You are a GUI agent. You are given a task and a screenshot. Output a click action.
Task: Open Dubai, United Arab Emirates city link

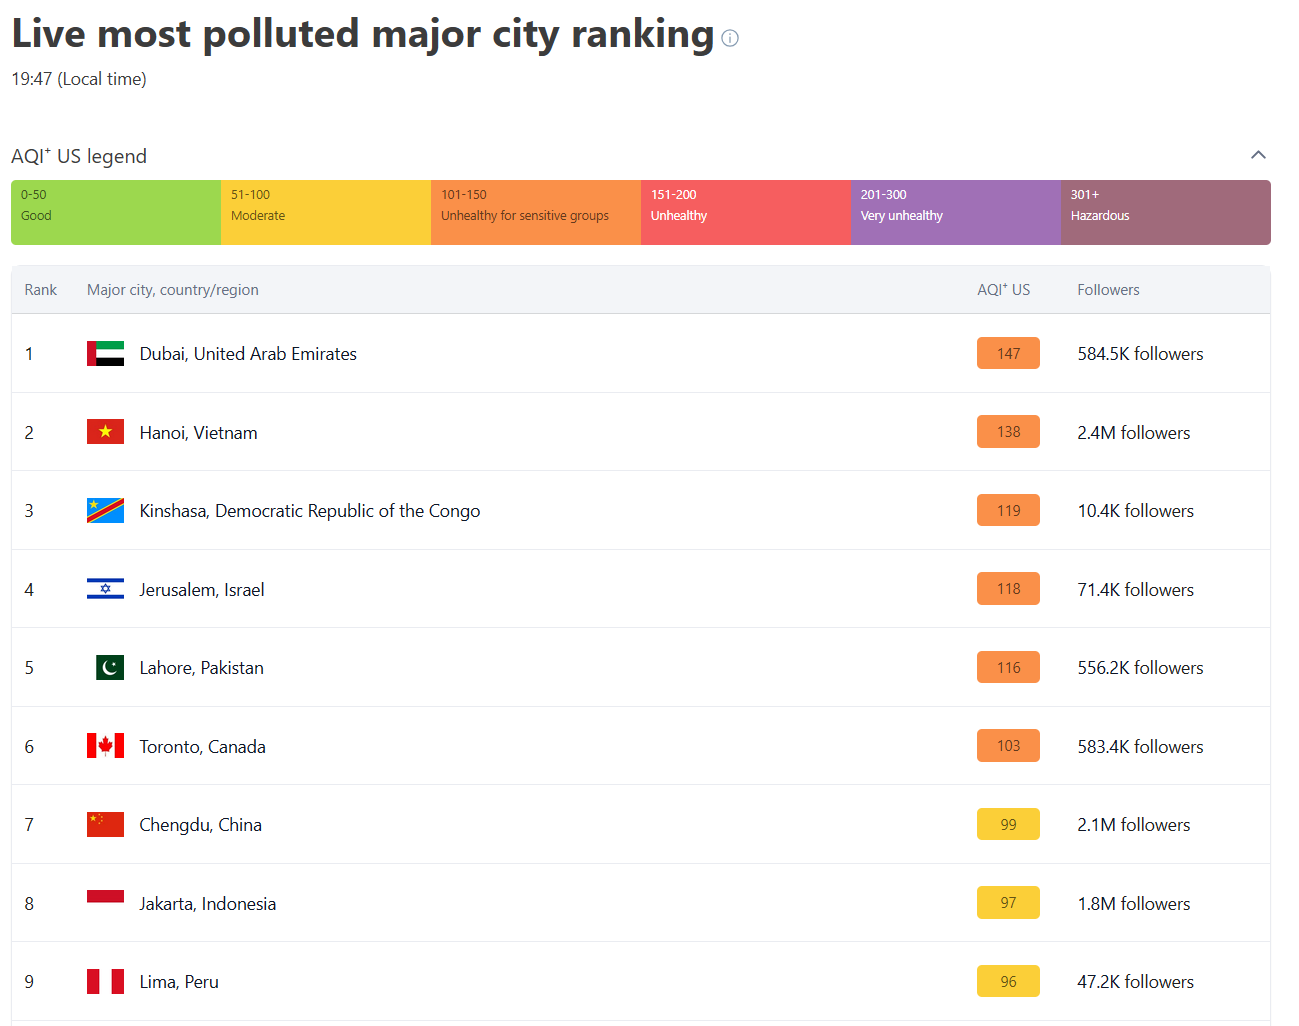248,354
